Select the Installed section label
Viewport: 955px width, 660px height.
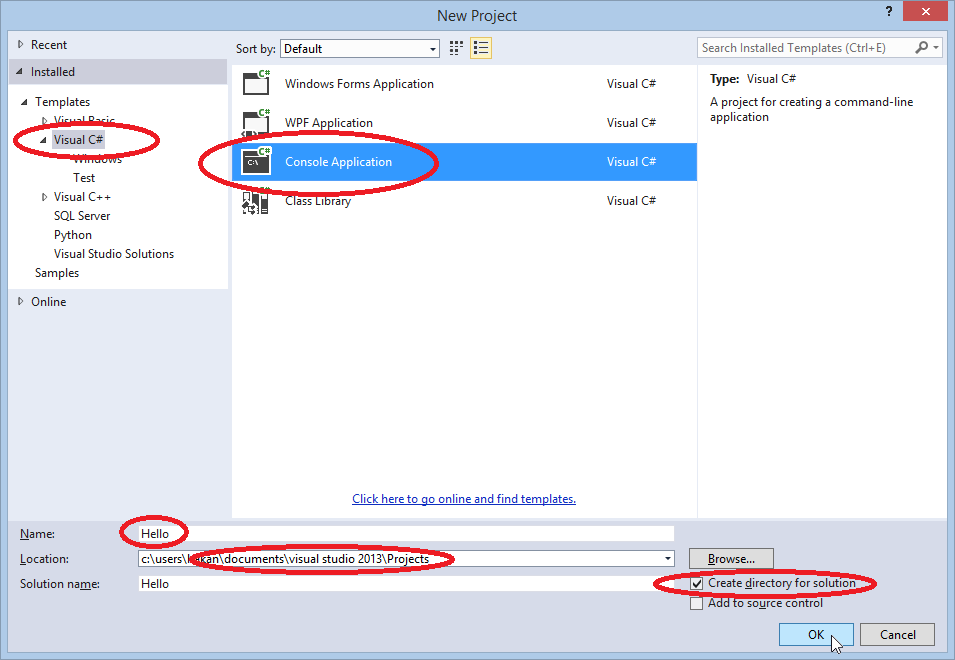[x=53, y=72]
